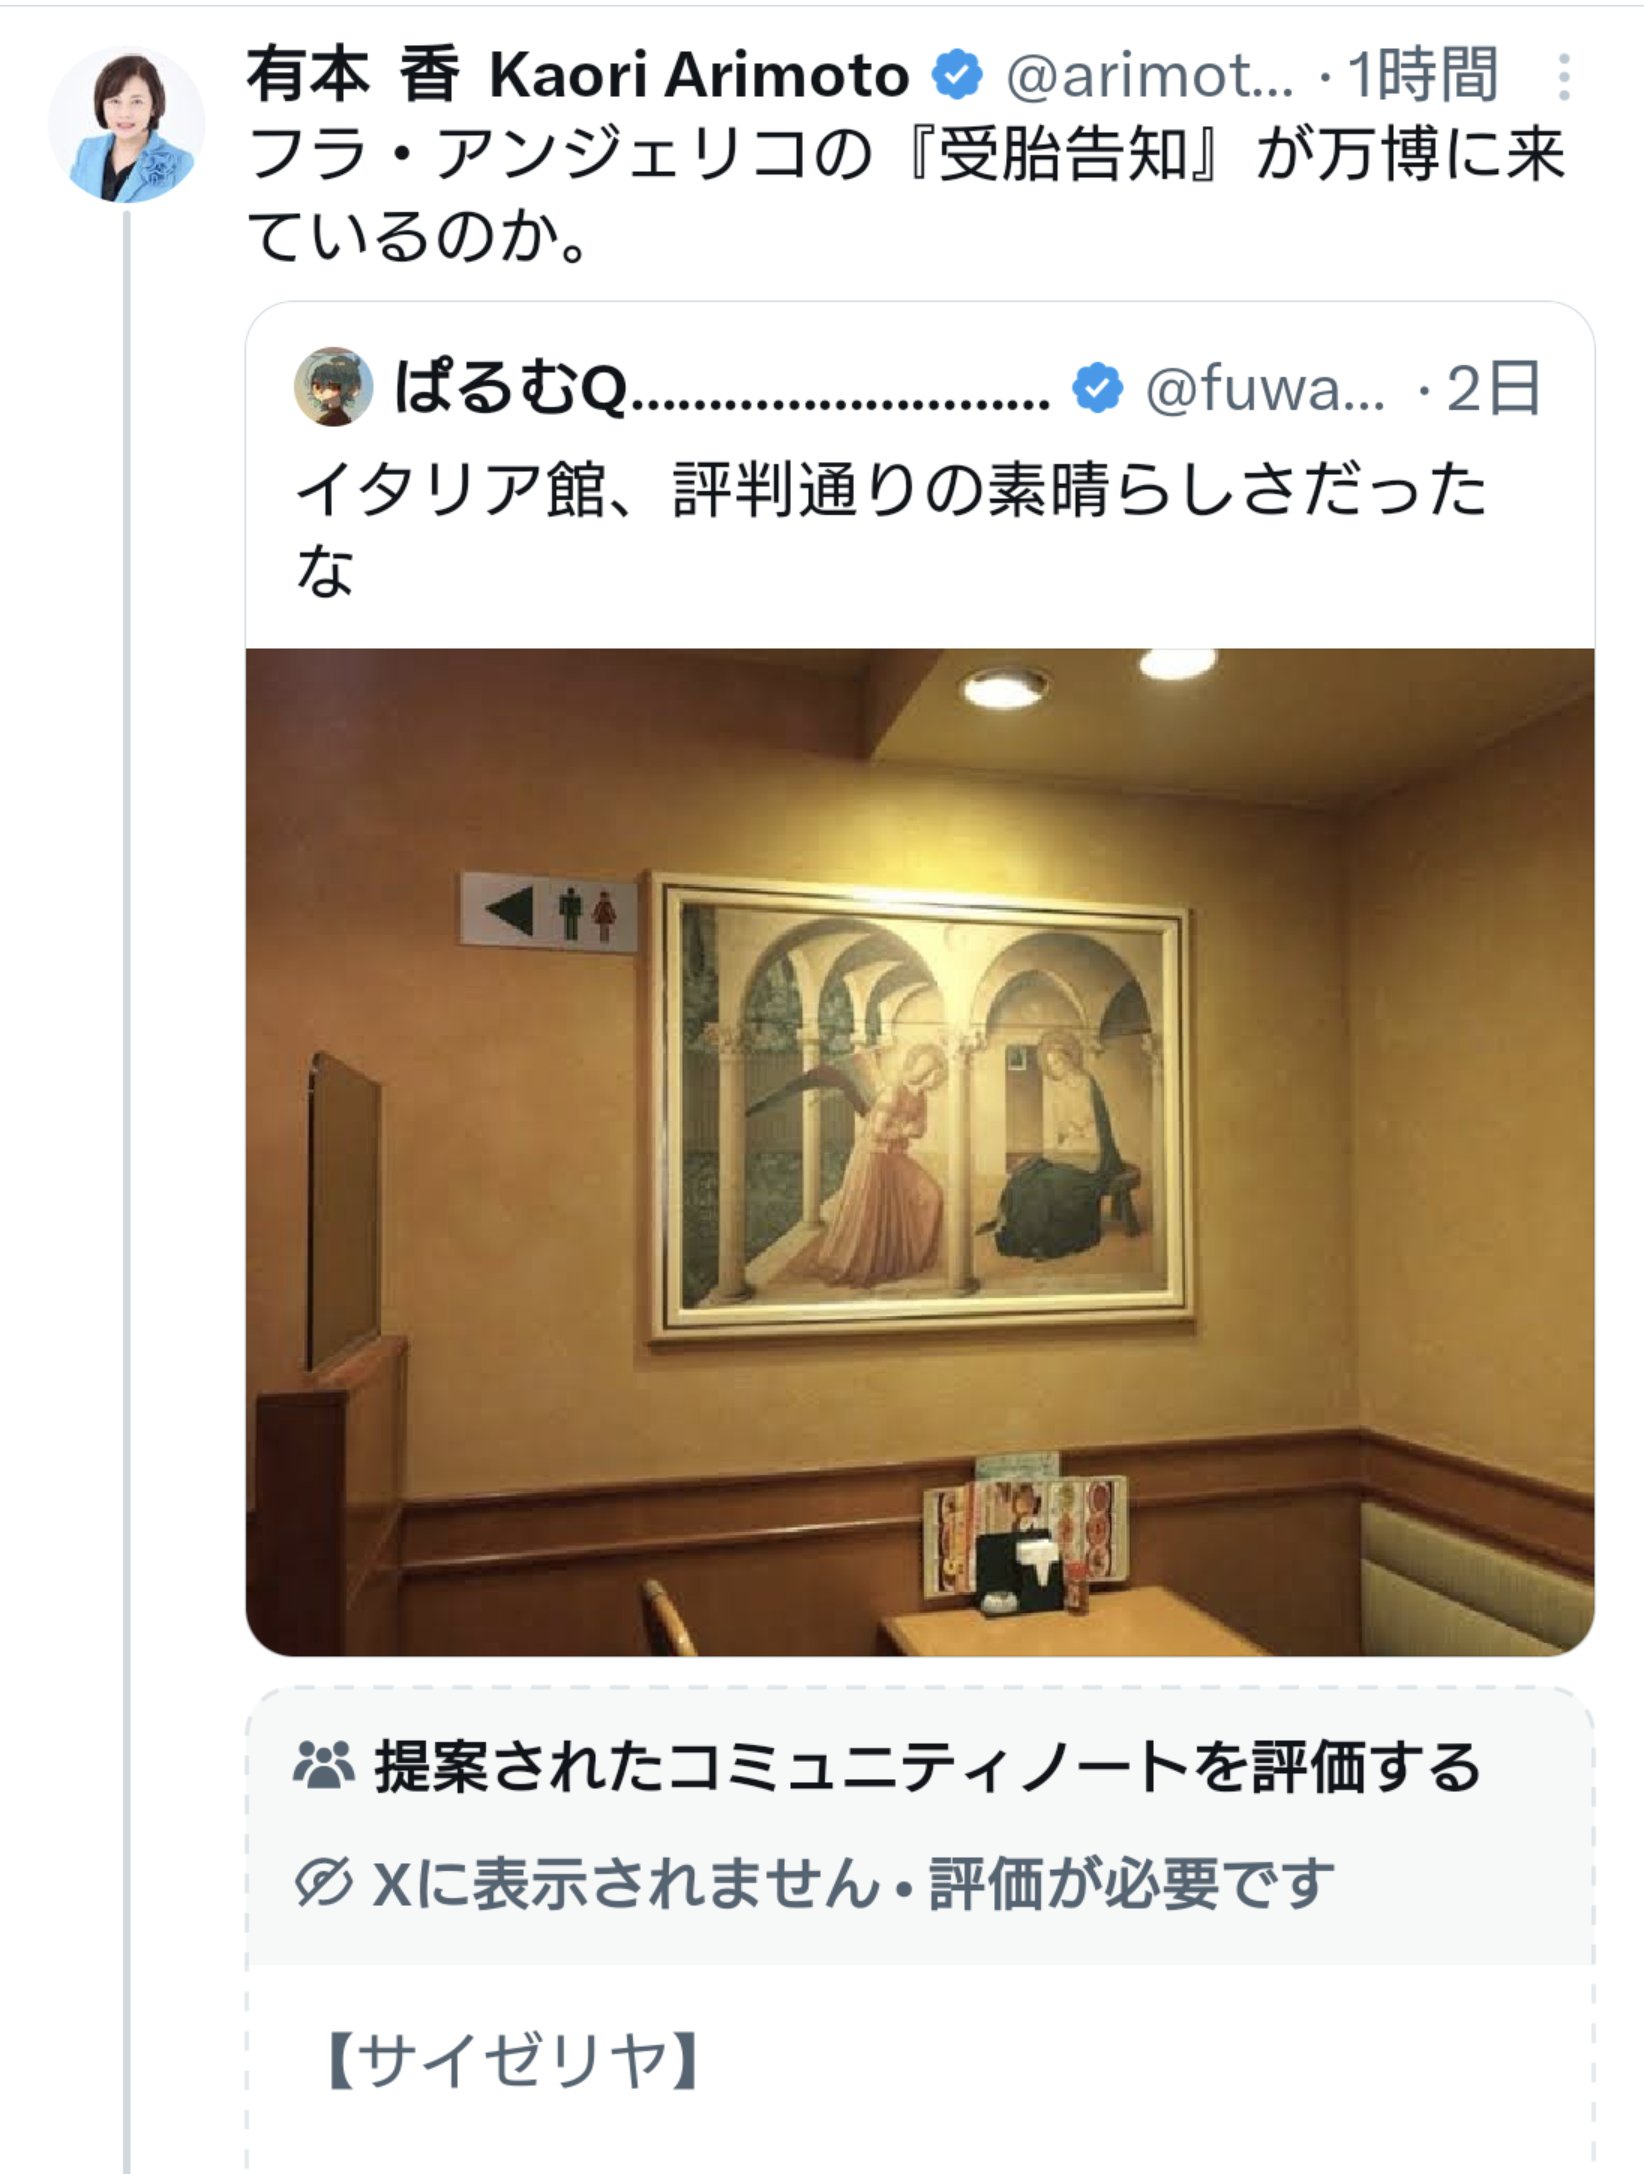Open the Annunciation painting photo
The width and height of the screenshot is (1644, 2174).
point(920,1152)
